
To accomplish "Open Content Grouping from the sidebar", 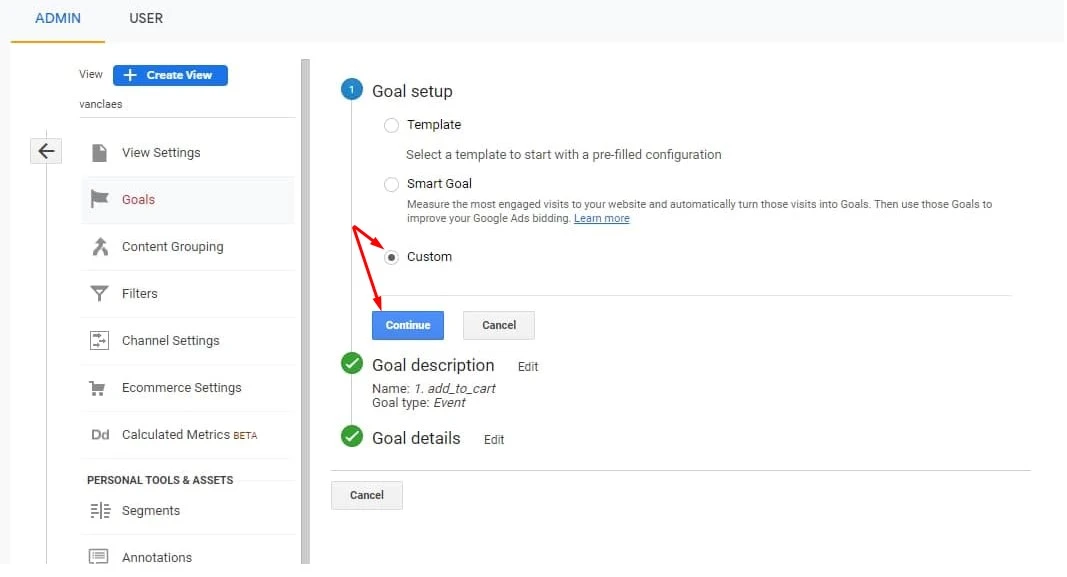I will pyautogui.click(x=100, y=246).
